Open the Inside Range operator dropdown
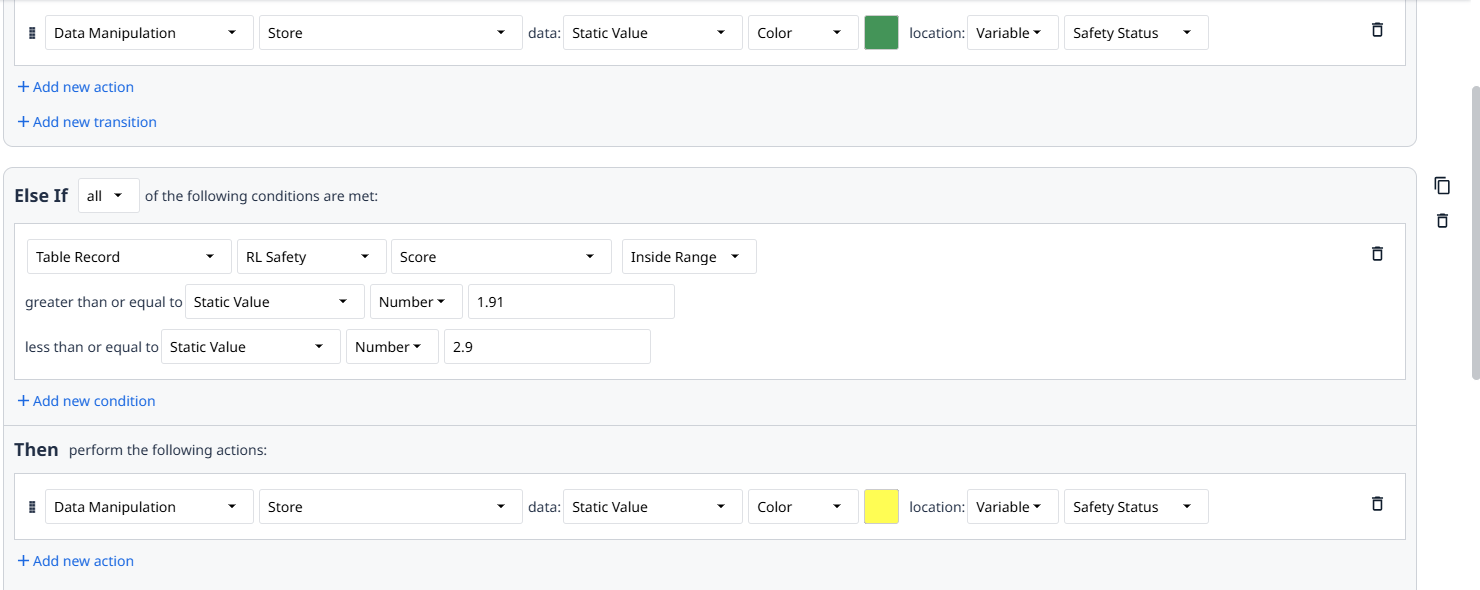Screen dimensions: 1480x590 pos(689,257)
